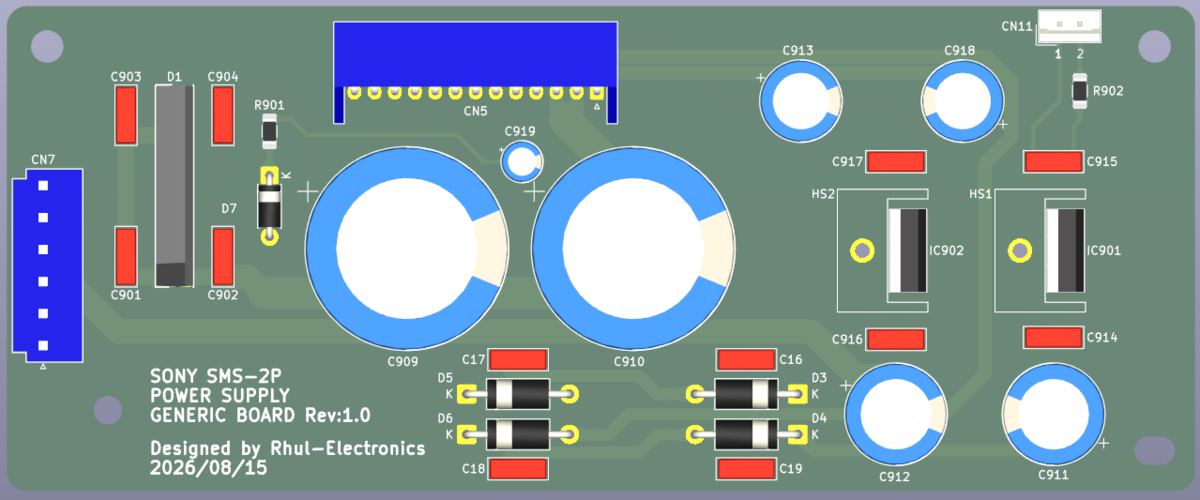Click the red pad of C903

pyautogui.click(x=126, y=115)
